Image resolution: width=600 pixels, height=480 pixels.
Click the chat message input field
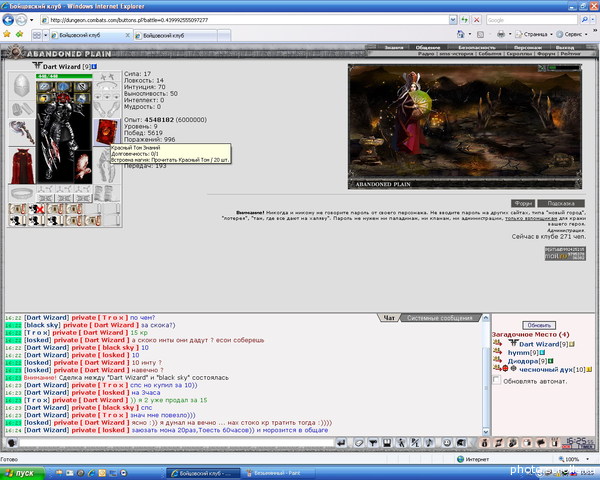tap(176, 443)
